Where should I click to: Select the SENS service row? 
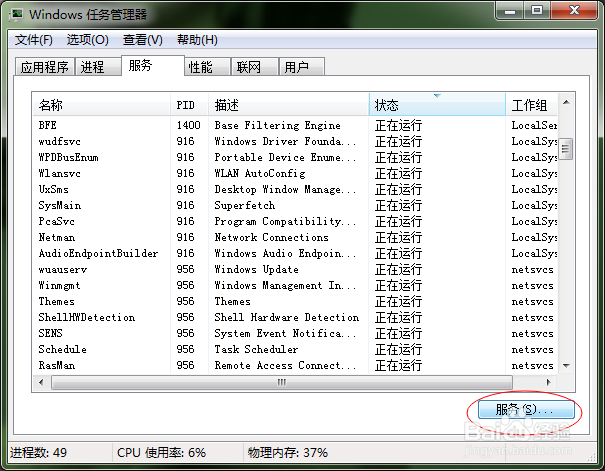(295, 333)
